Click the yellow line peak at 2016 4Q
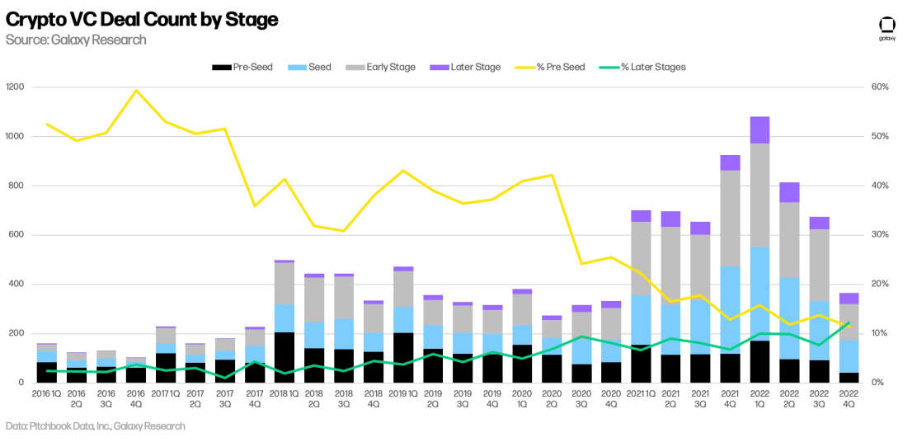Image resolution: width=907 pixels, height=439 pixels. [x=136, y=91]
